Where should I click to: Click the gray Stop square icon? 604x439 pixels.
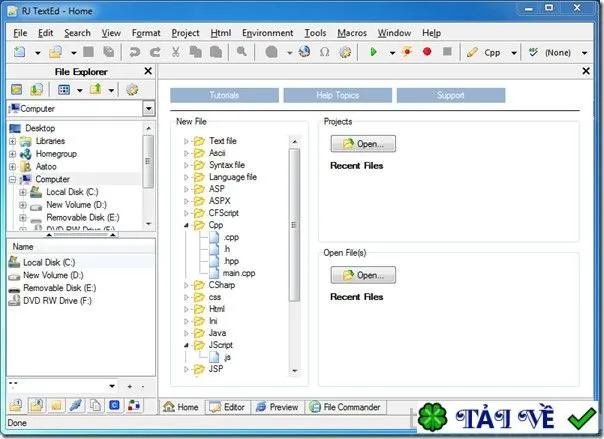447,52
